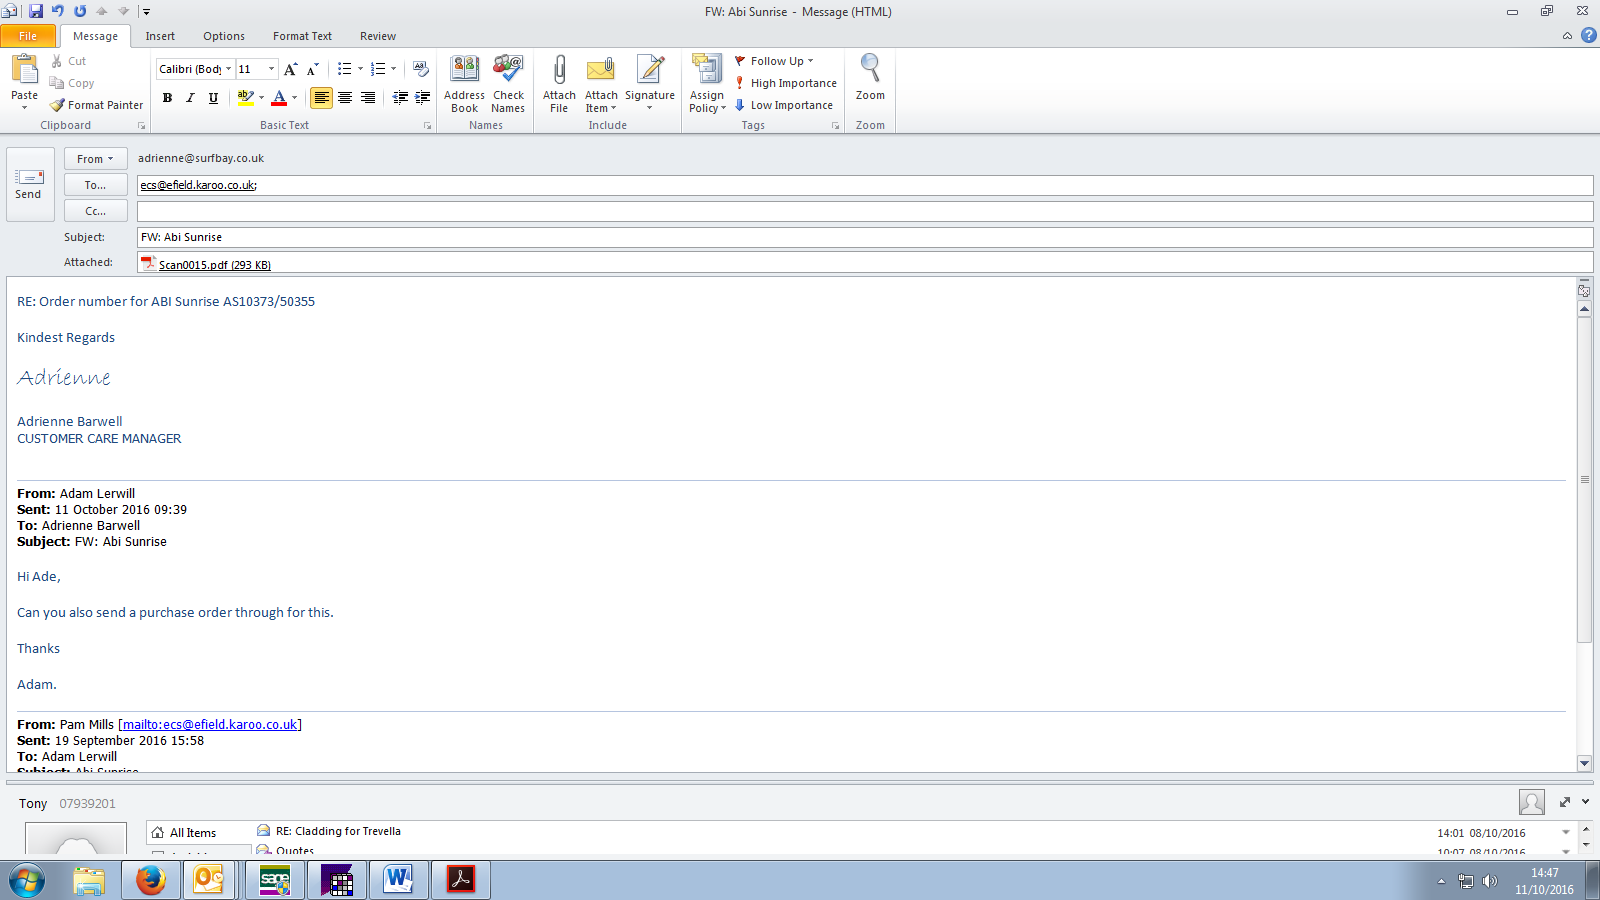Shrink the font size
The image size is (1600, 900).
(312, 69)
